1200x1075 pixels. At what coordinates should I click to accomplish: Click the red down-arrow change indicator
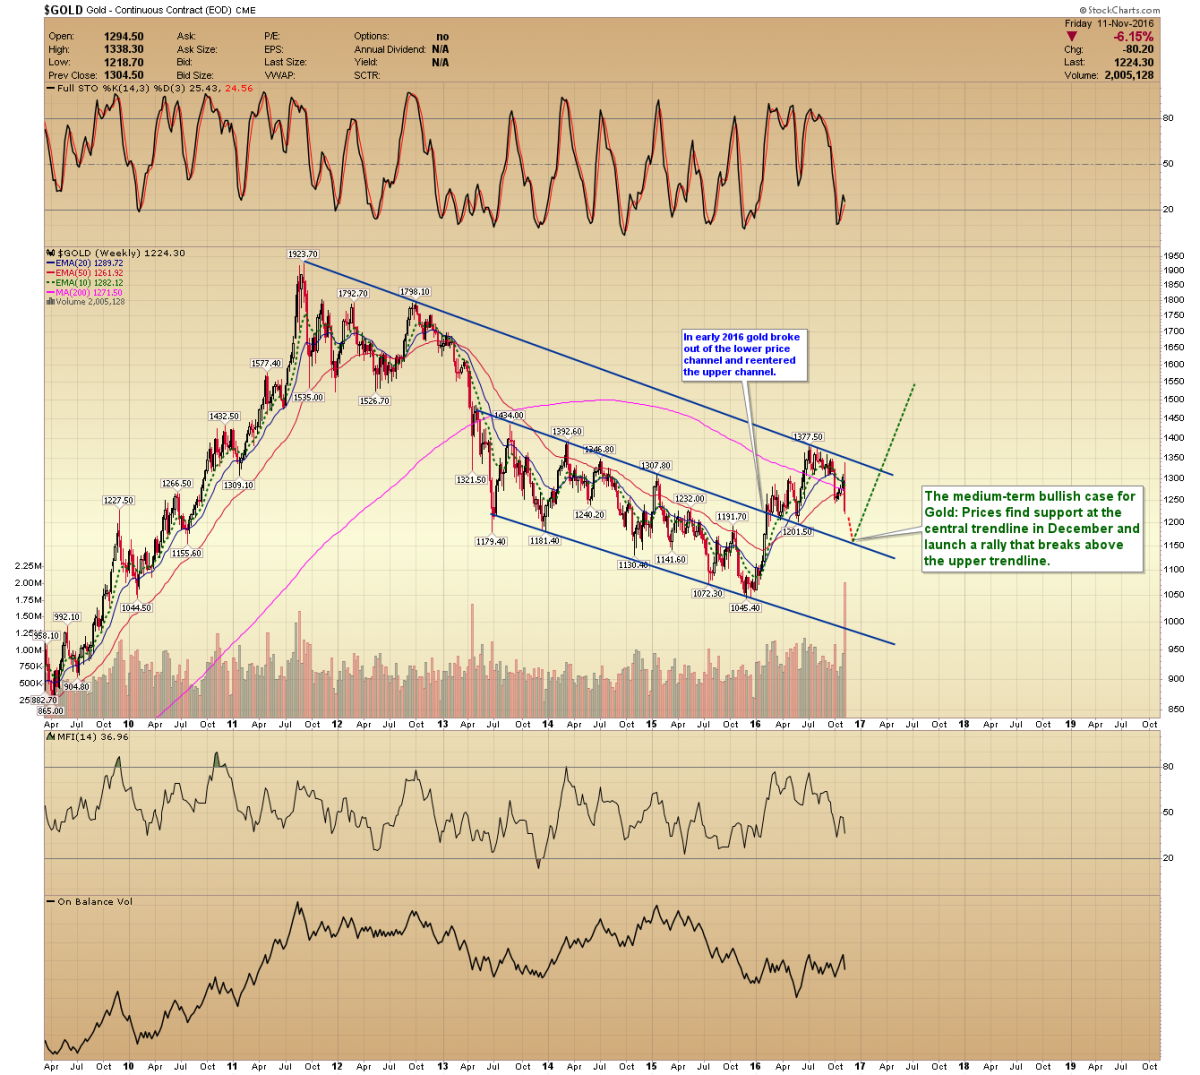click(1072, 37)
